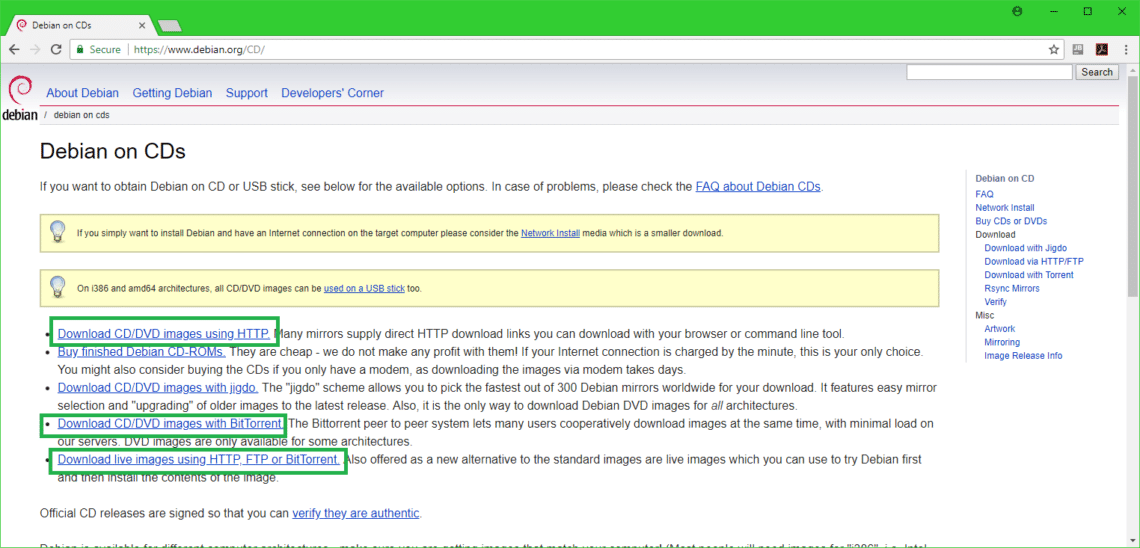Open Download CD/DVD images with BitTorrent
The width and height of the screenshot is (1140, 548).
pos(171,423)
